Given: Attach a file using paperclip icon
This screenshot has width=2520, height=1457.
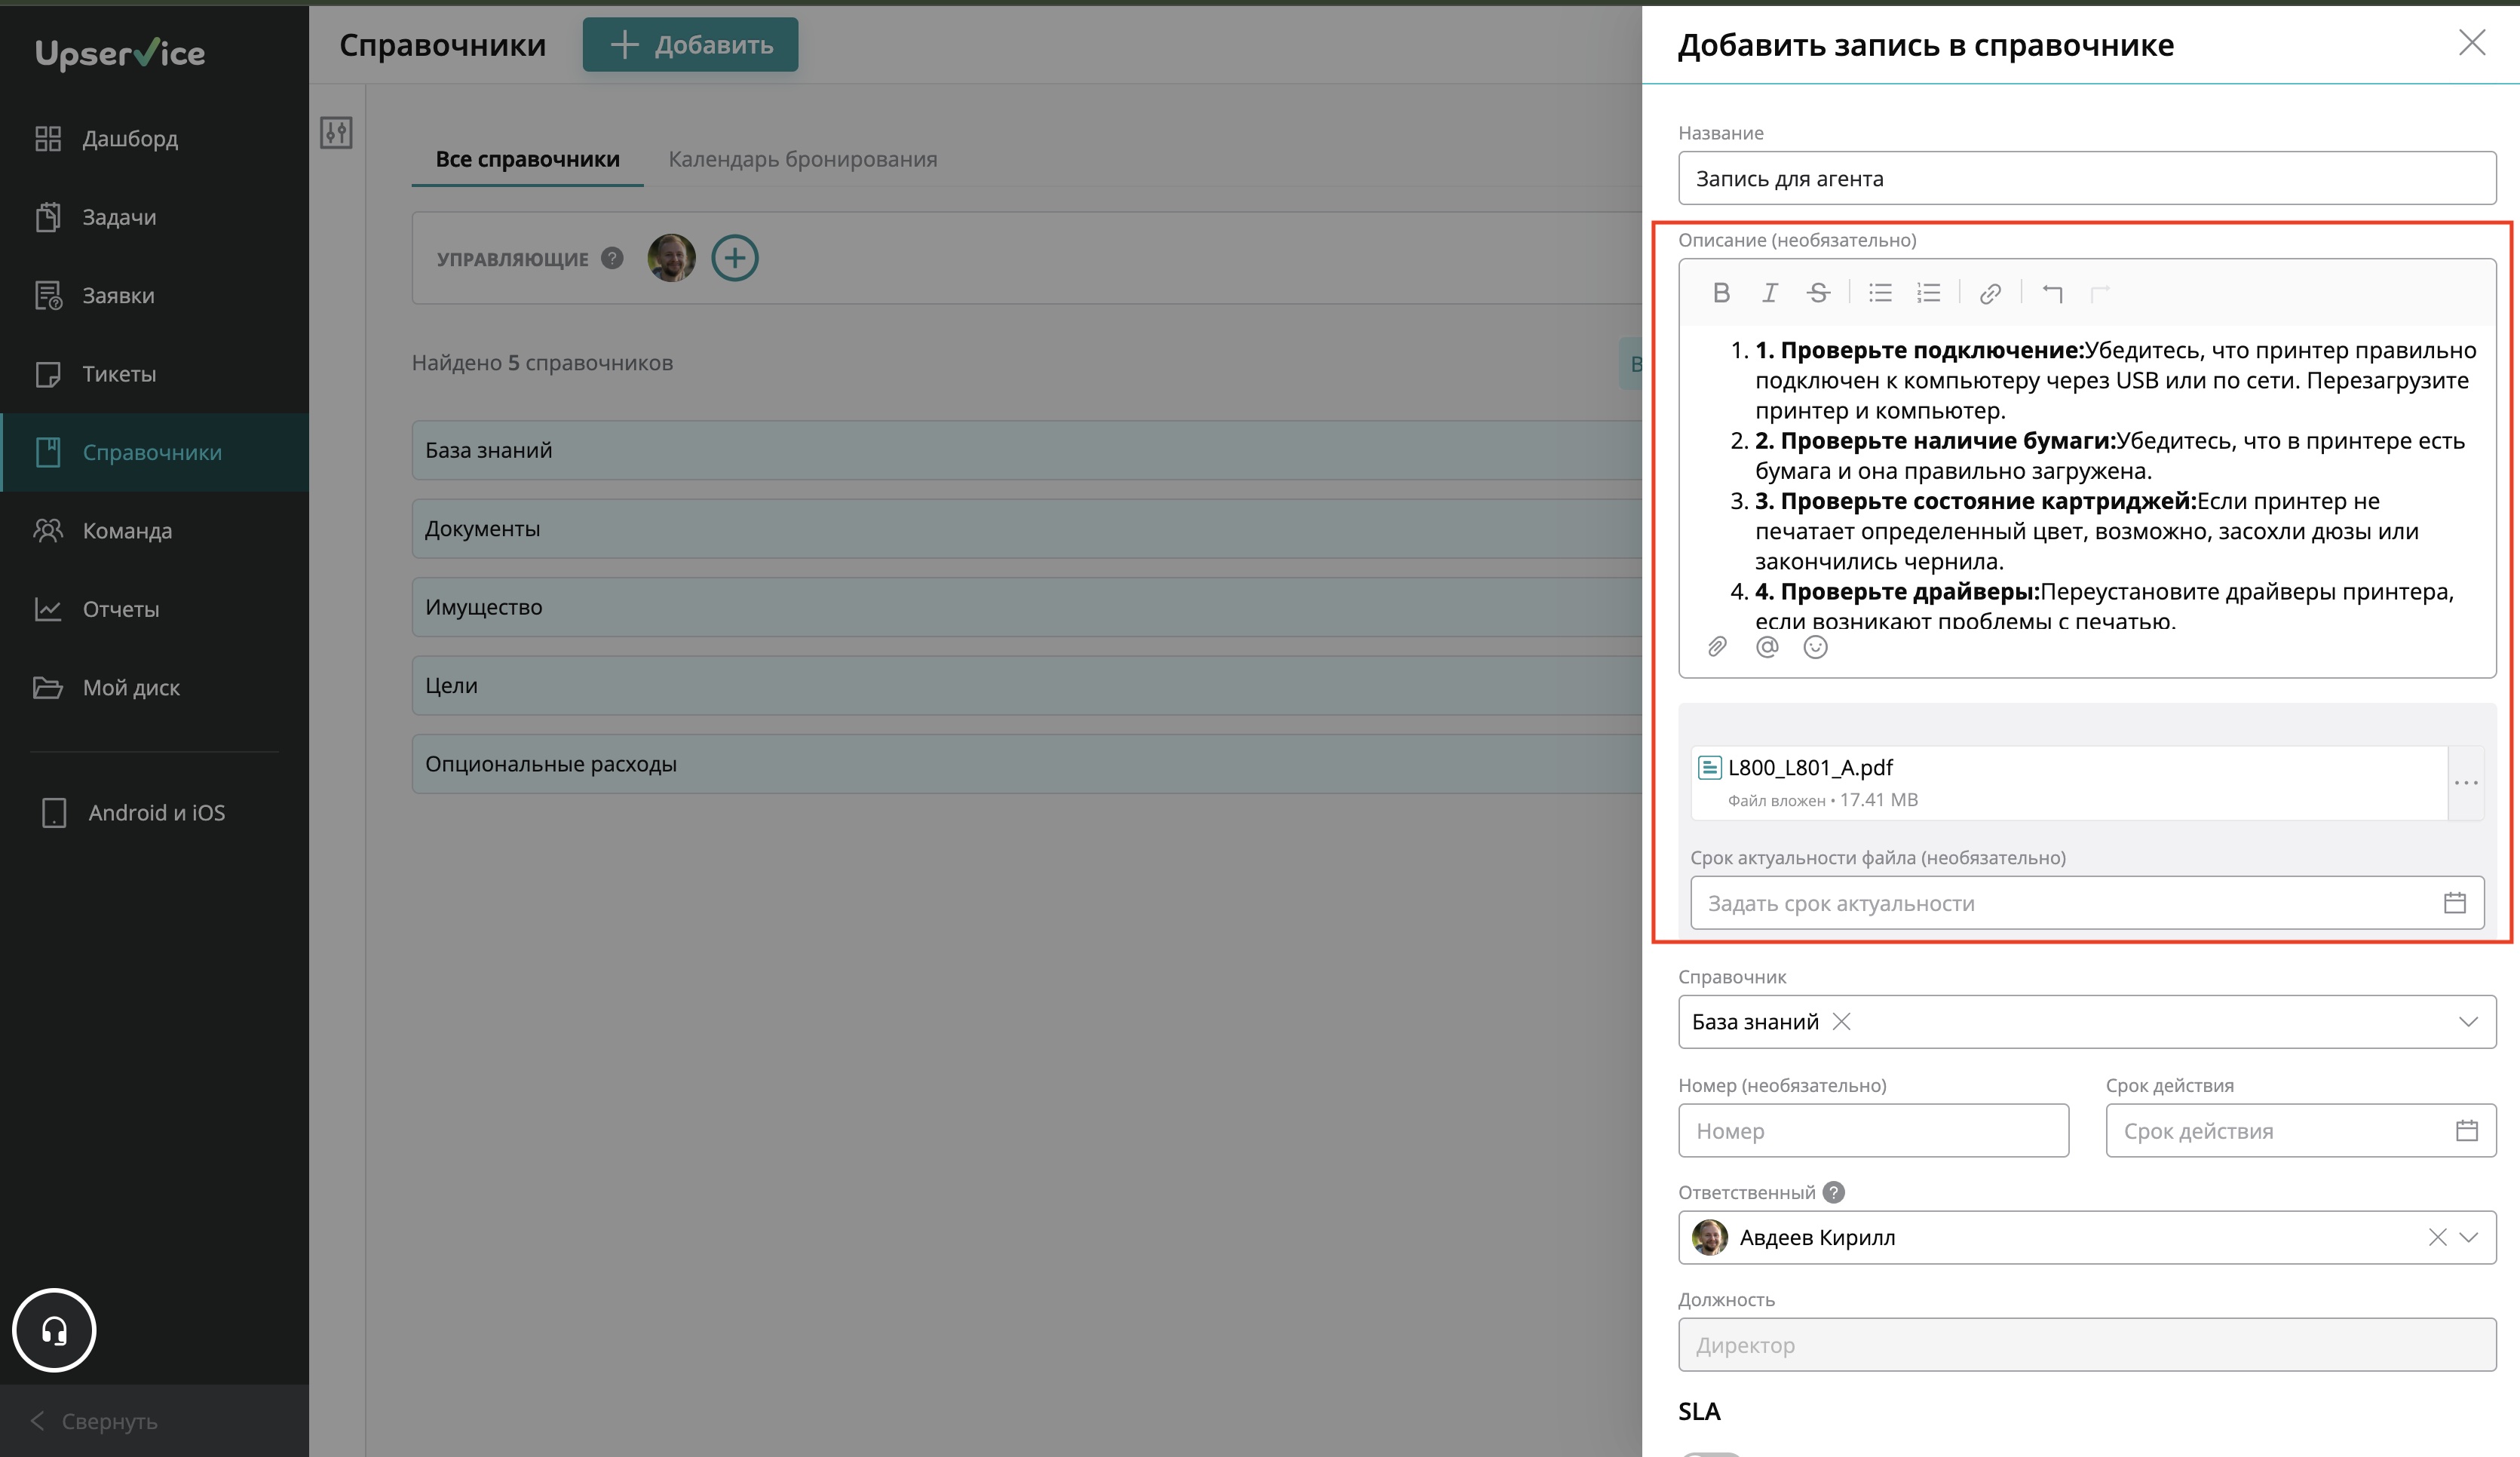Looking at the screenshot, I should point(1717,647).
